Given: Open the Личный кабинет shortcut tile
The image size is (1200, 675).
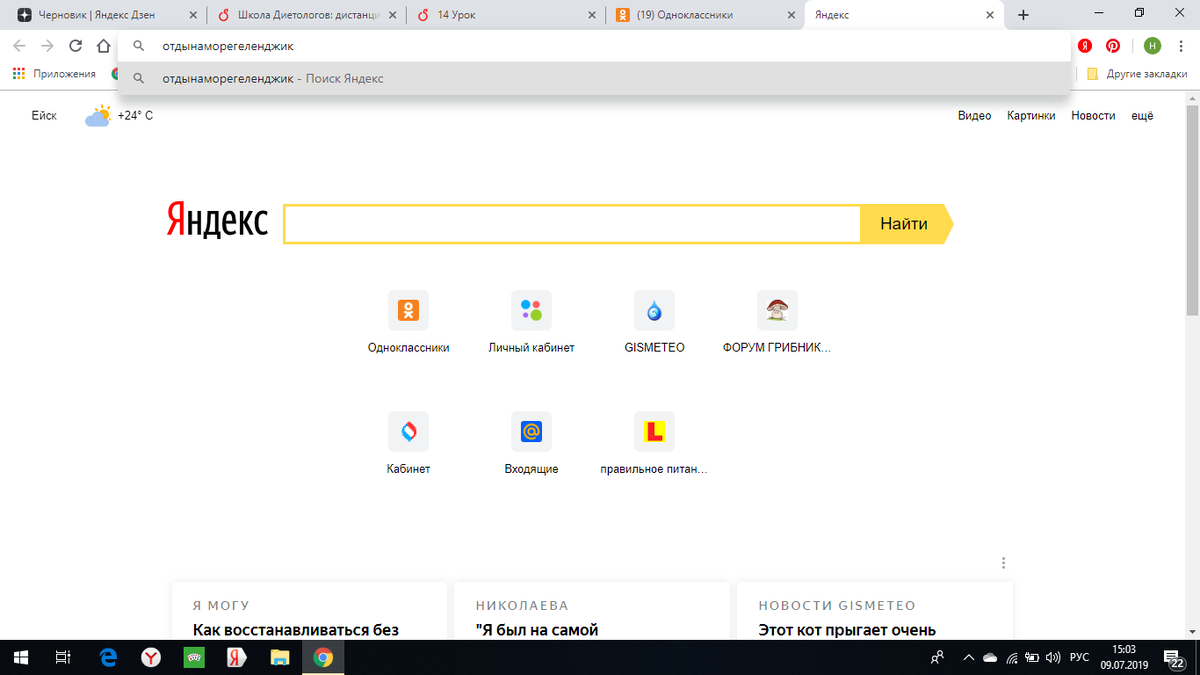Looking at the screenshot, I should click(x=531, y=322).
